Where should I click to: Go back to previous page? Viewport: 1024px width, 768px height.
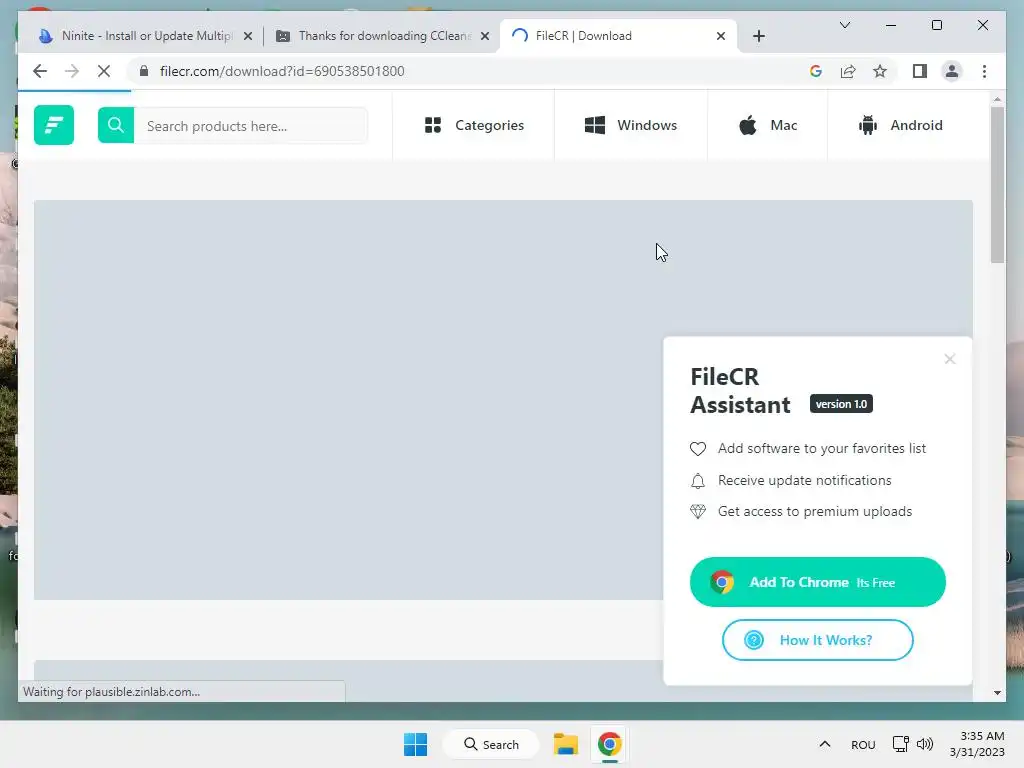pos(40,71)
